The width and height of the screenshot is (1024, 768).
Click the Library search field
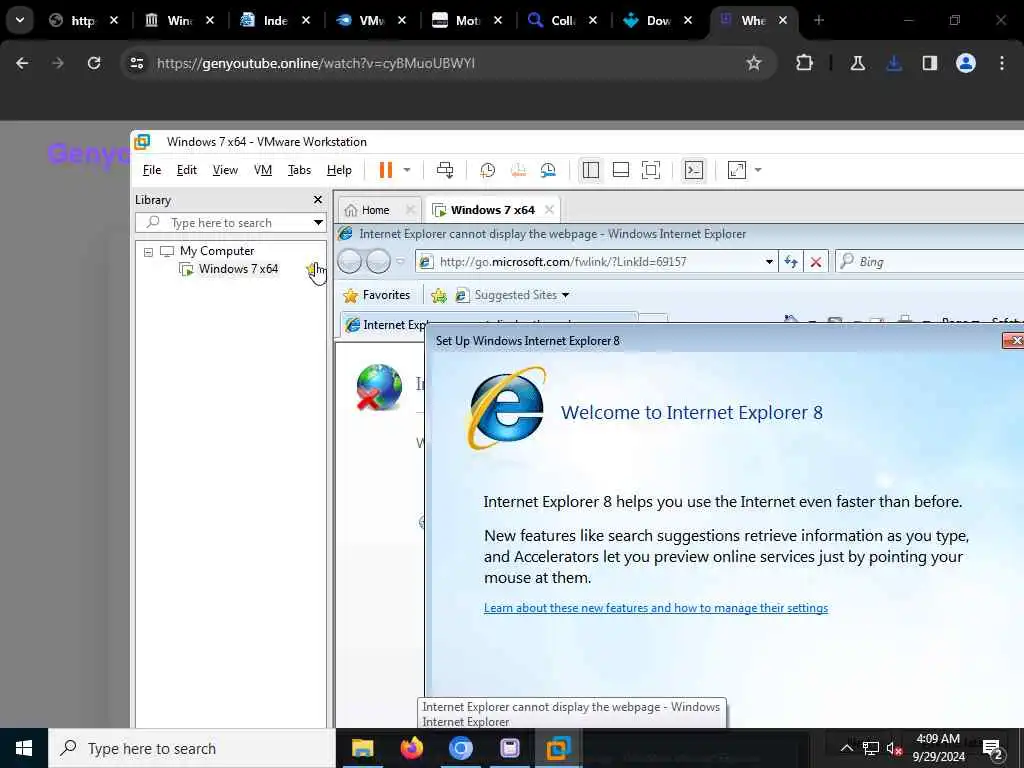click(x=222, y=223)
